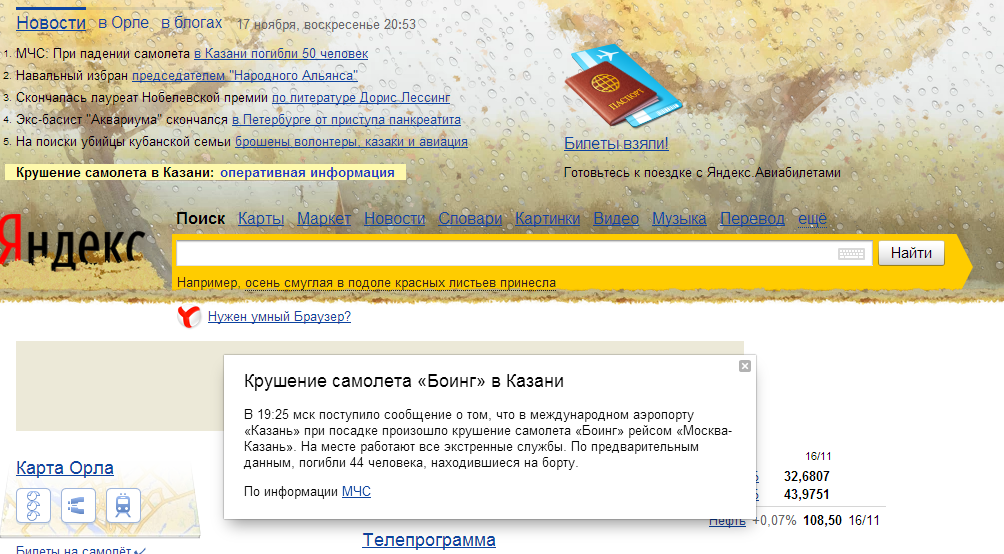The image size is (1004, 554).
Task: Click the Yandex Browser red Y icon
Action: tap(189, 316)
